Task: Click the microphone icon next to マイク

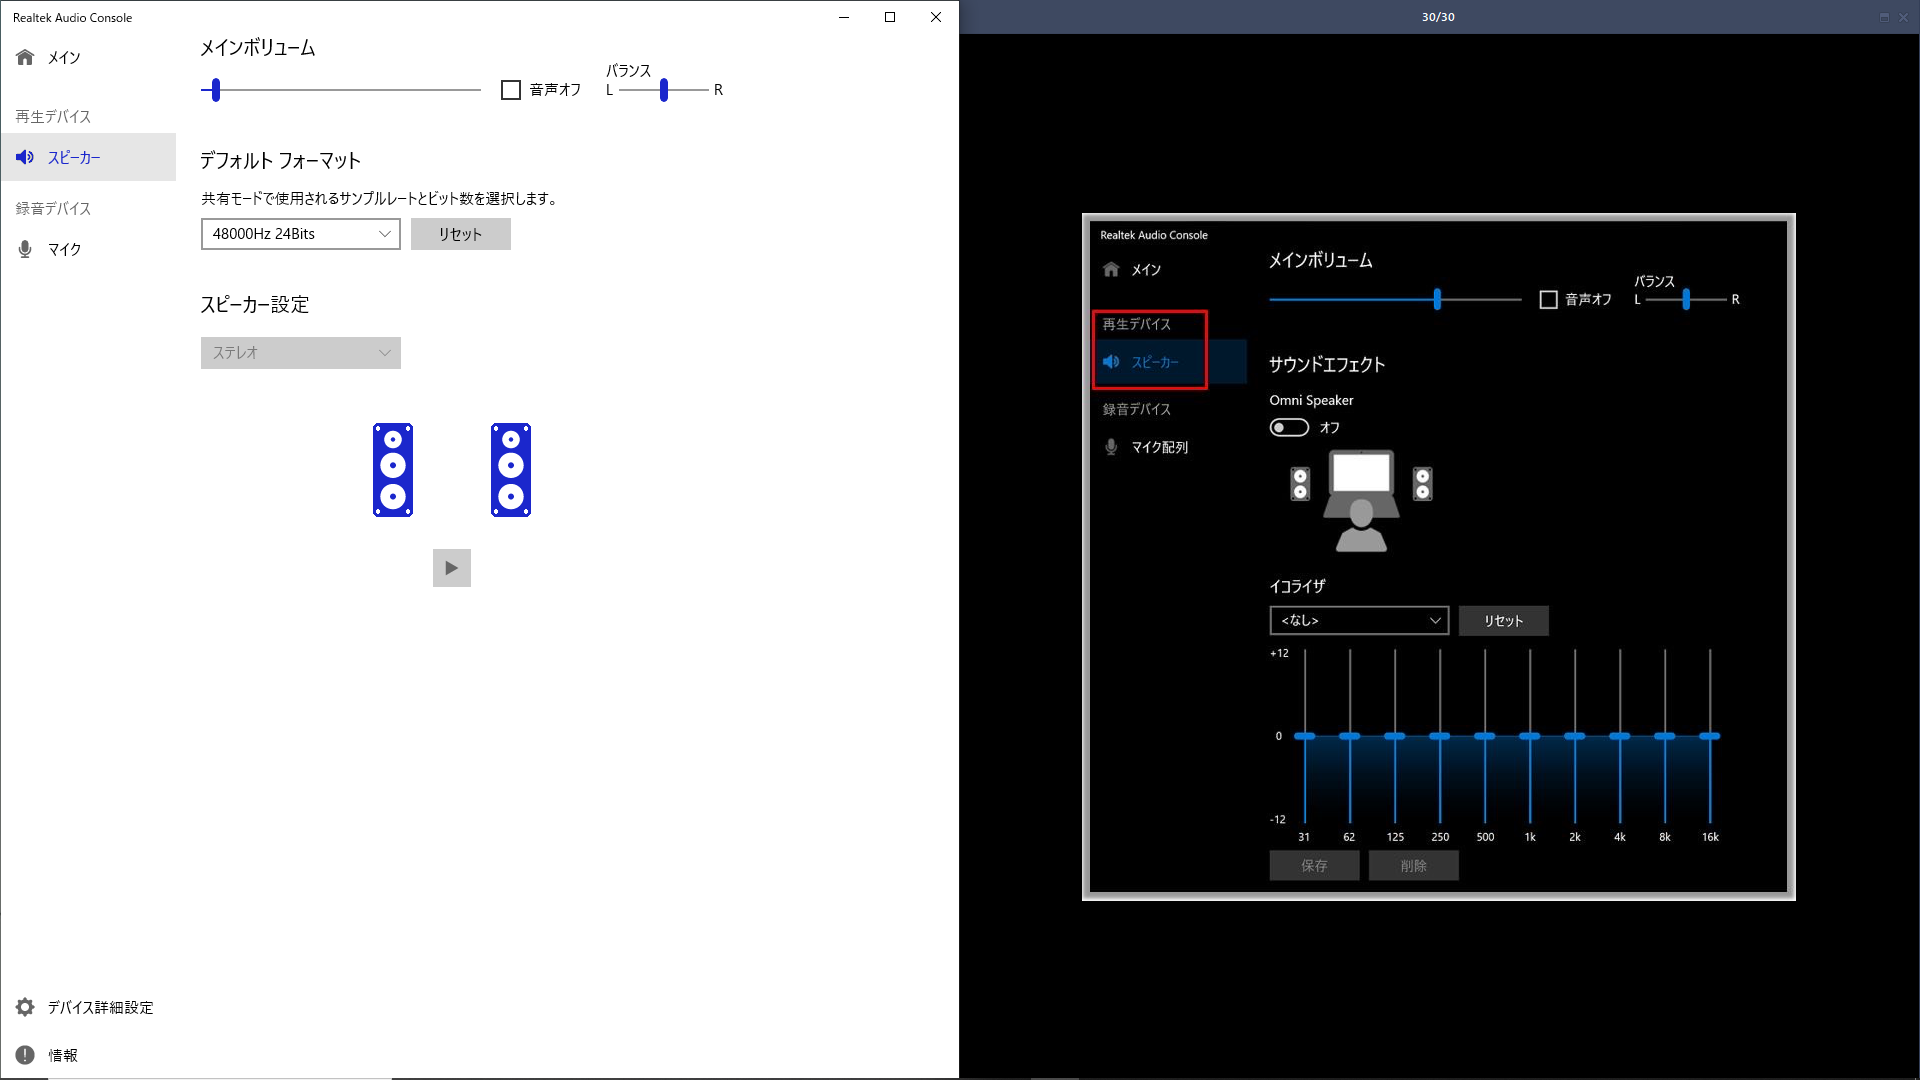Action: [25, 249]
